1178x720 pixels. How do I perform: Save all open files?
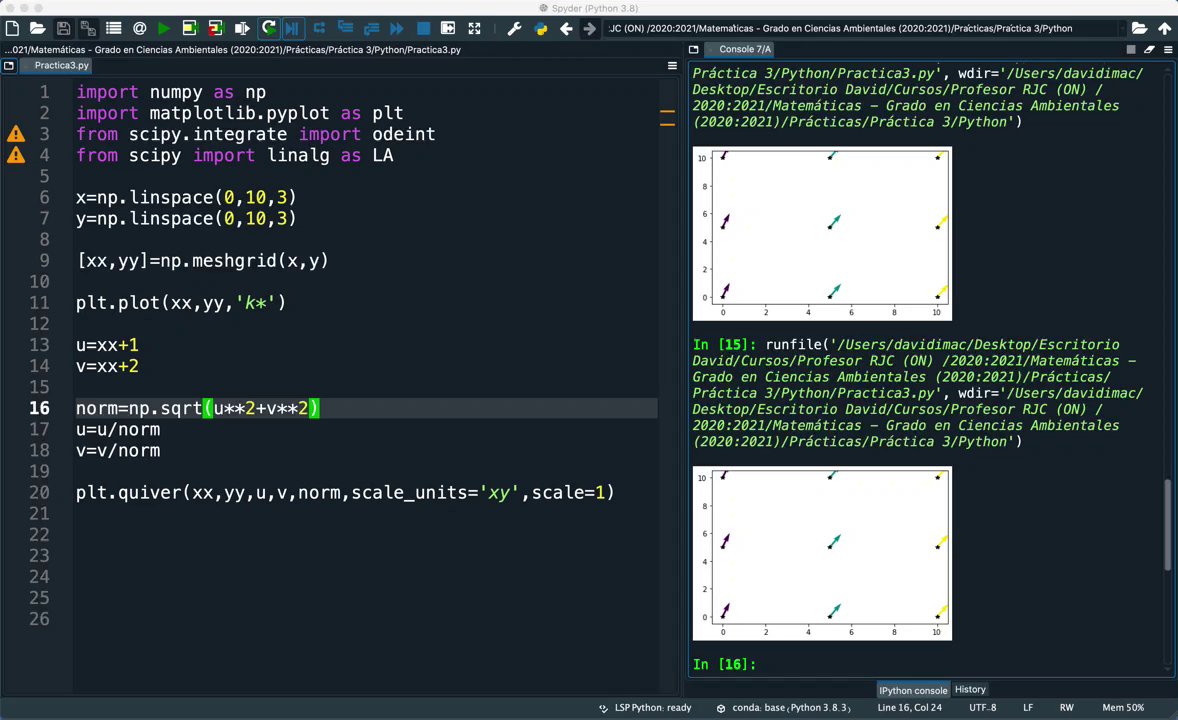[88, 29]
